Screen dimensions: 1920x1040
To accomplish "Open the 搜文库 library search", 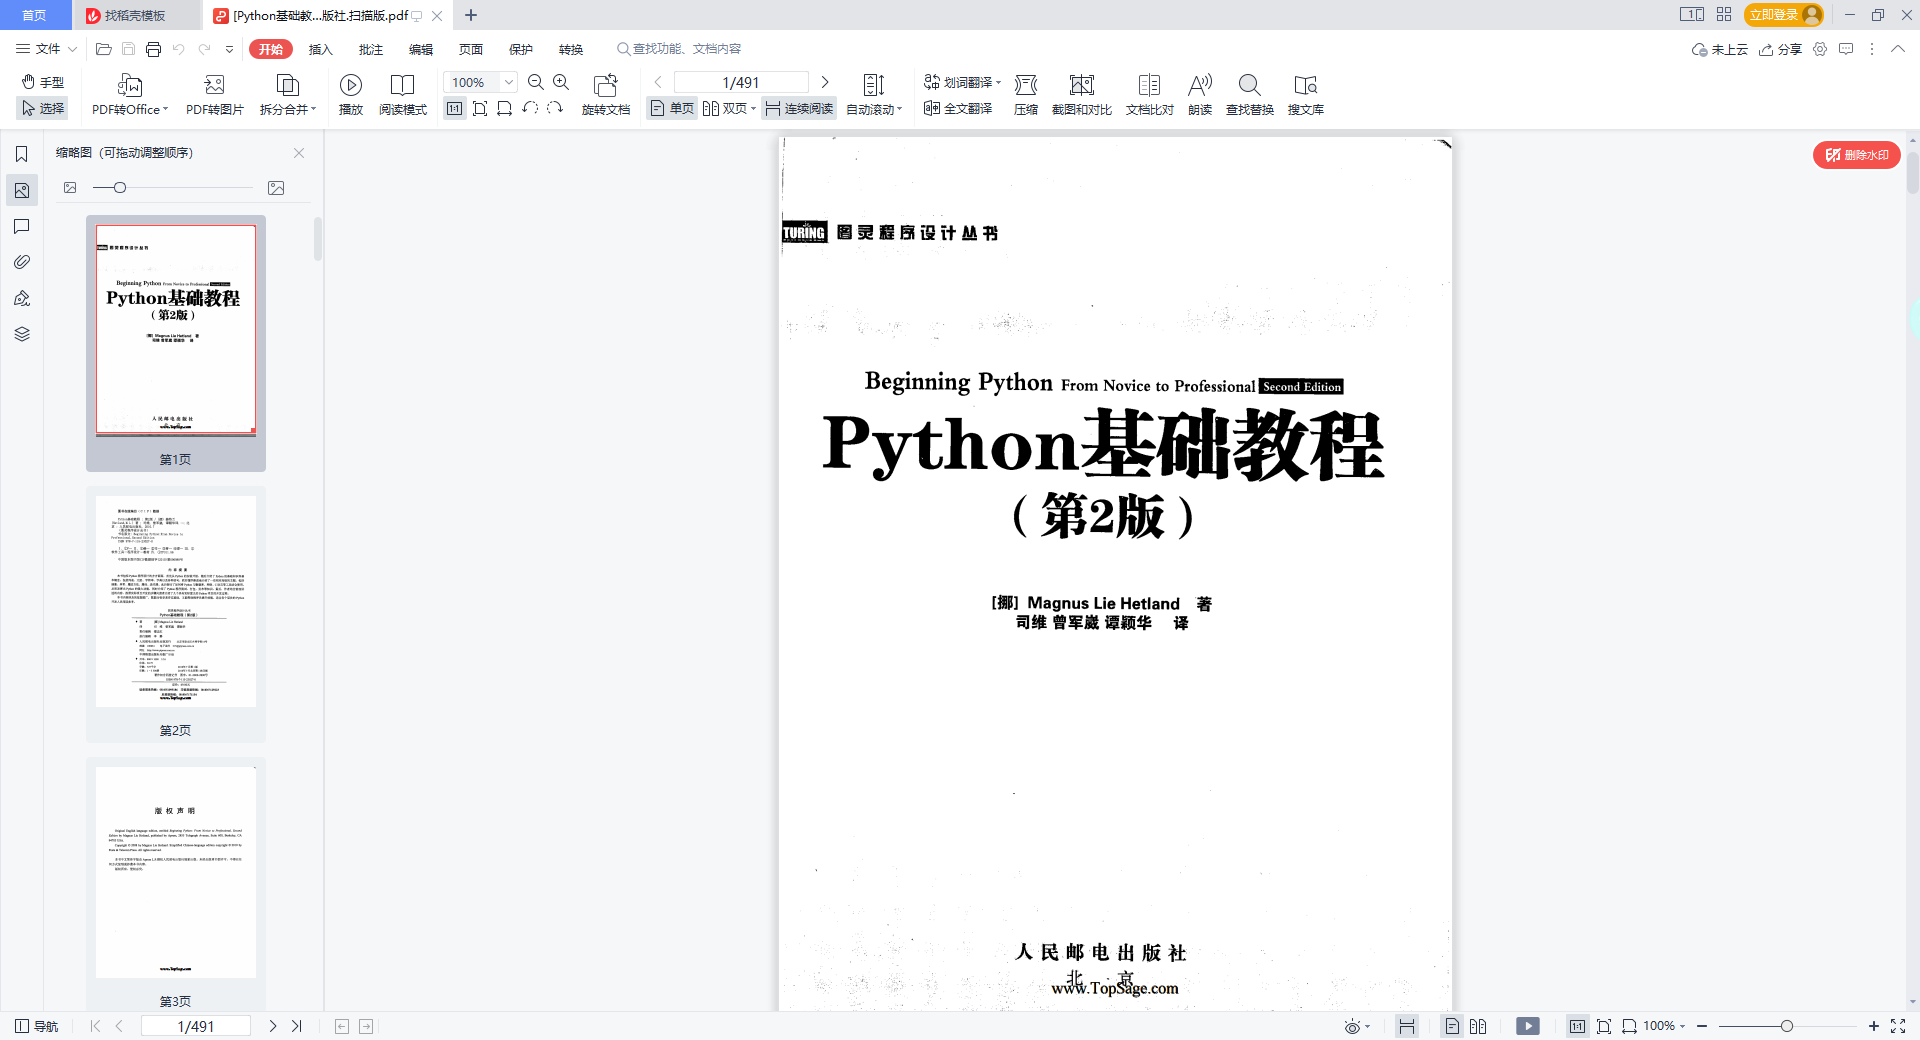I will coord(1306,95).
